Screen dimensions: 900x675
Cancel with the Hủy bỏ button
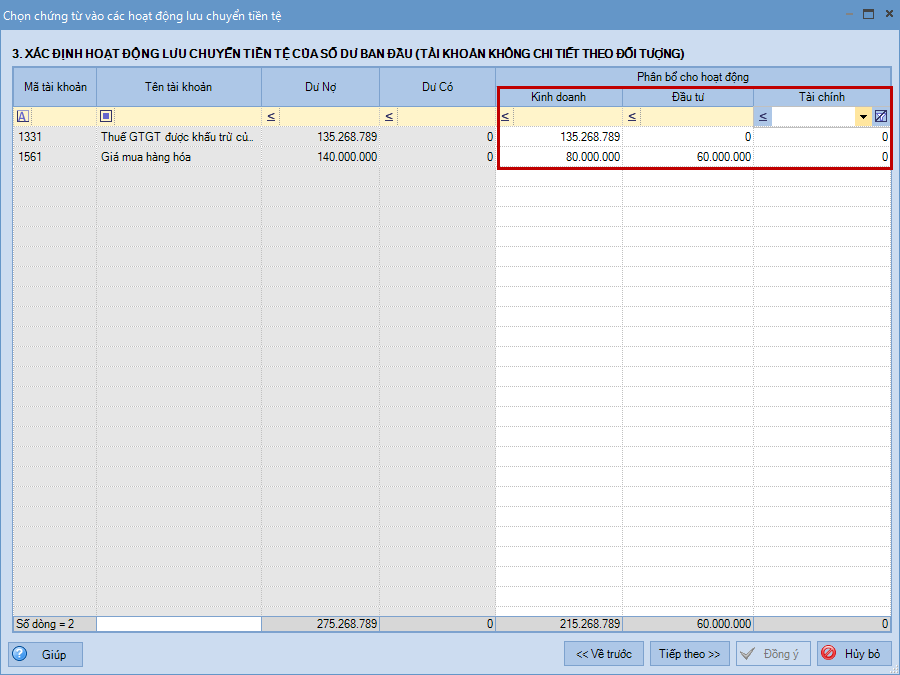tap(853, 654)
